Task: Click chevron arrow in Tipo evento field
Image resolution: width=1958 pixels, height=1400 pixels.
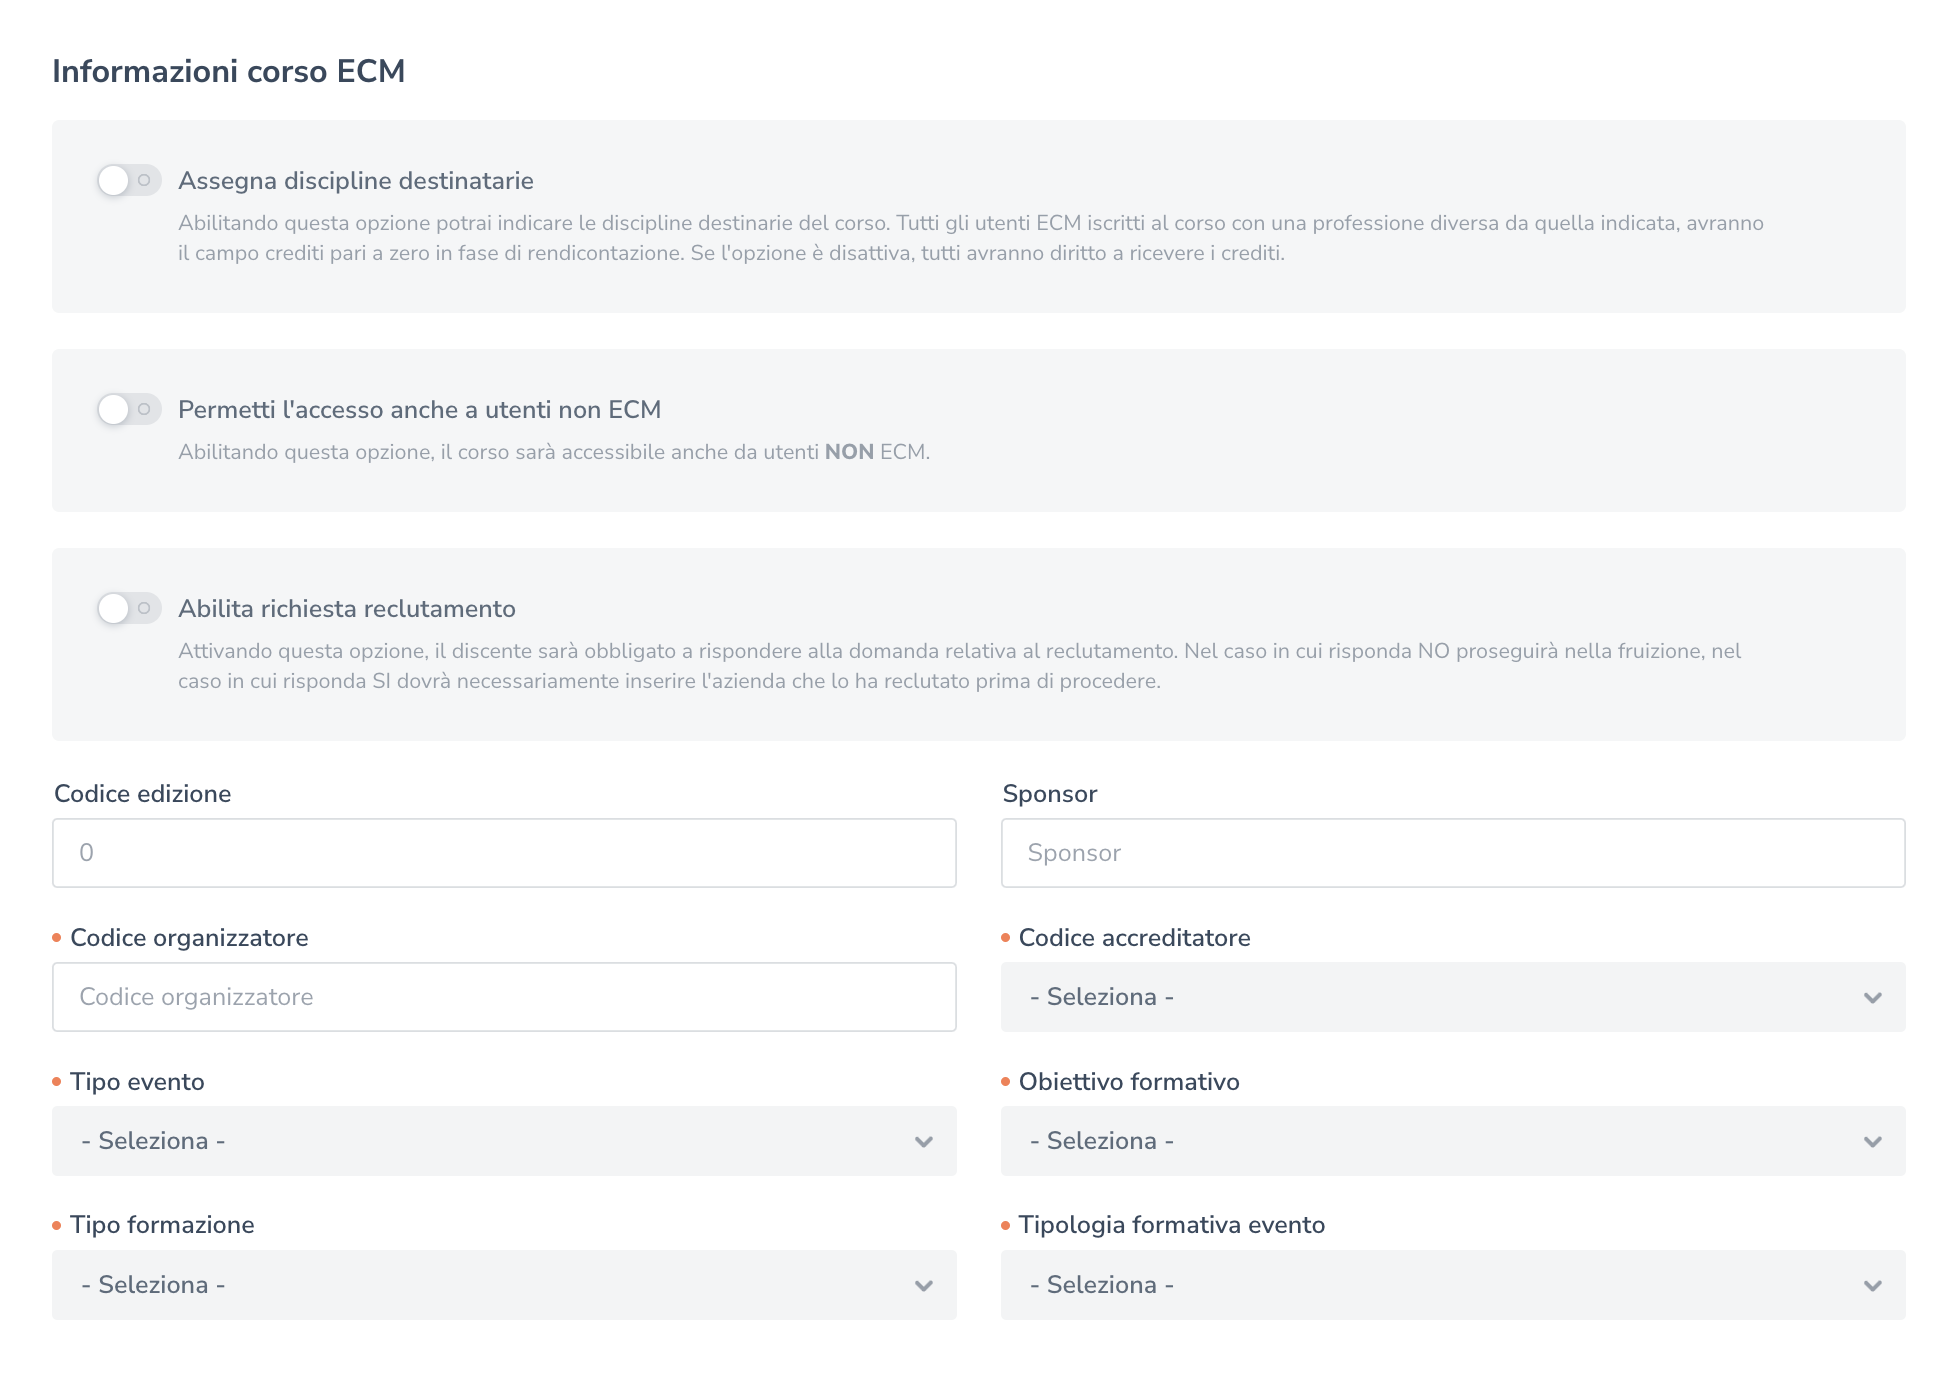Action: tap(923, 1142)
